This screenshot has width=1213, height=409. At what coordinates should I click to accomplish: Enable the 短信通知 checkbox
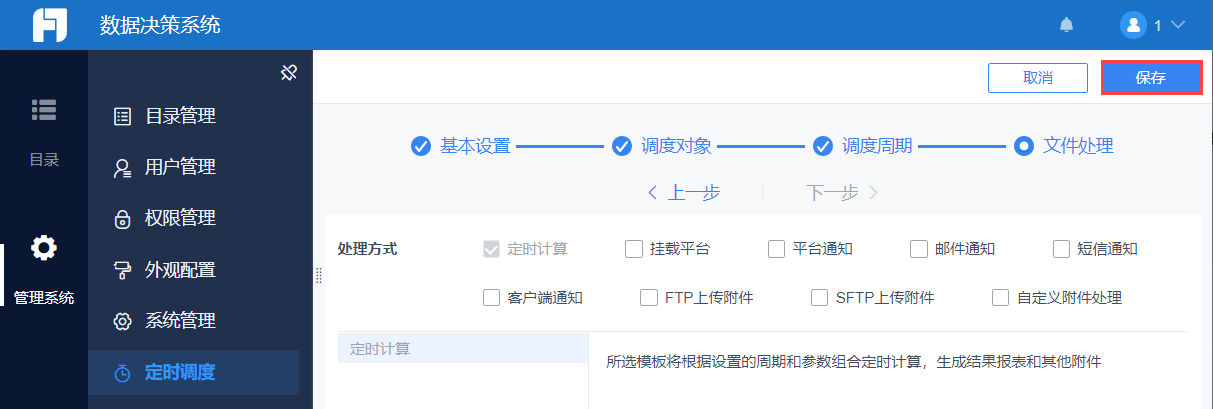click(1062, 249)
